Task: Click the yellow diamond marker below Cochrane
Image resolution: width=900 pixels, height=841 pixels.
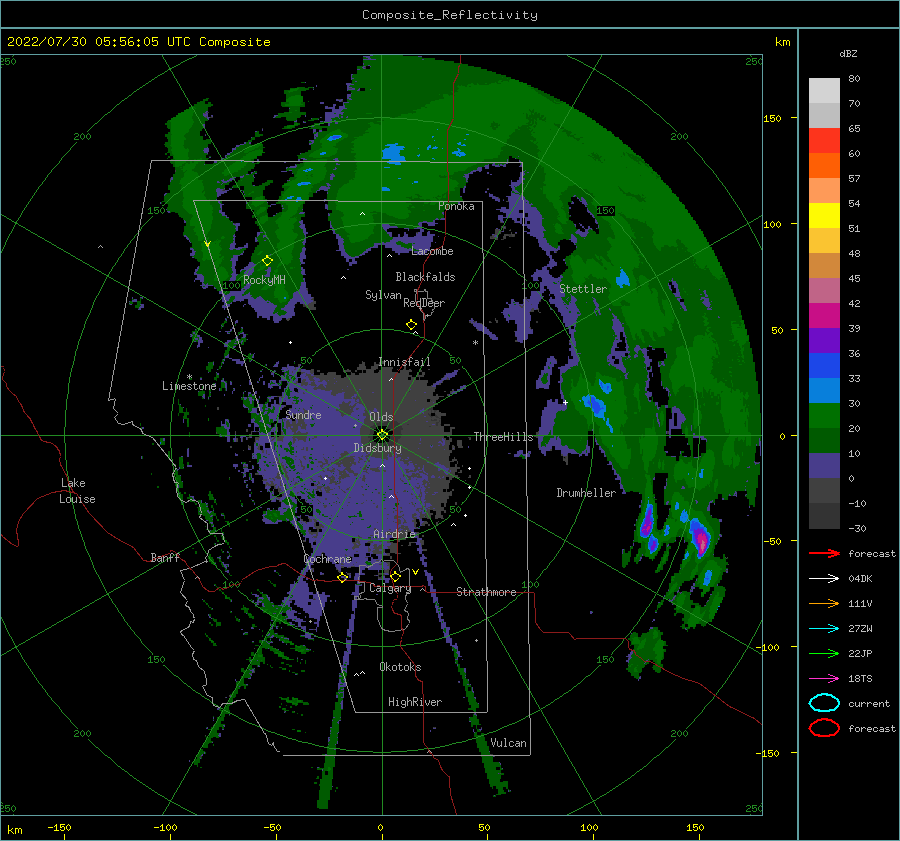Action: pyautogui.click(x=343, y=577)
